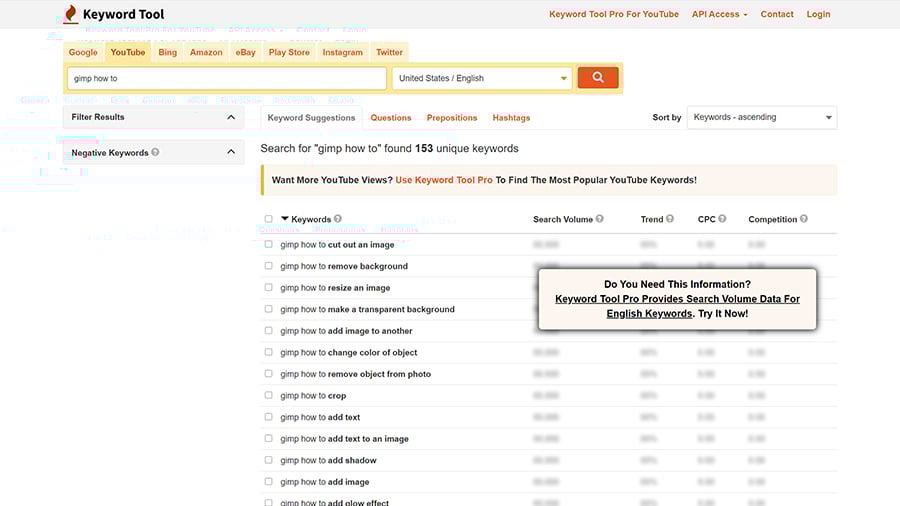Check the 'add text to an image' keyword

[x=269, y=438]
